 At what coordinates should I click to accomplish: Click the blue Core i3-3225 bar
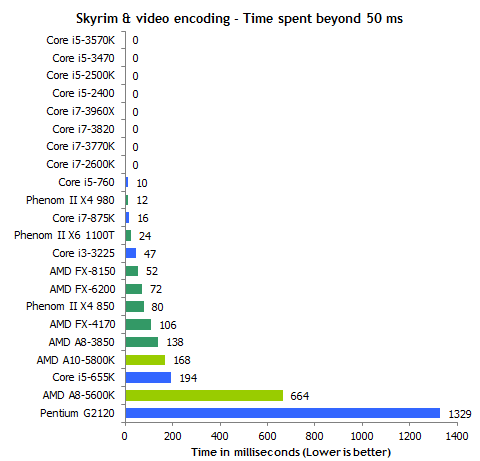pyautogui.click(x=131, y=253)
